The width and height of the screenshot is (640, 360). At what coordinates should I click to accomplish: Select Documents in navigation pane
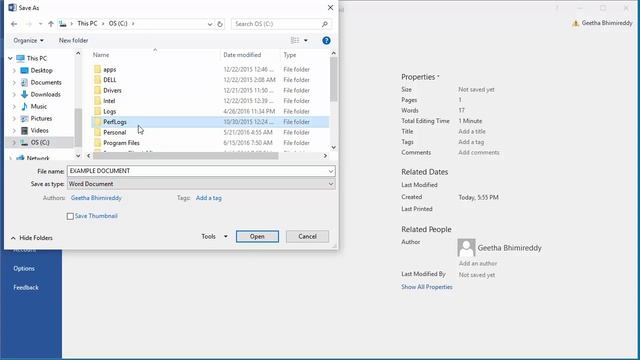point(46,82)
